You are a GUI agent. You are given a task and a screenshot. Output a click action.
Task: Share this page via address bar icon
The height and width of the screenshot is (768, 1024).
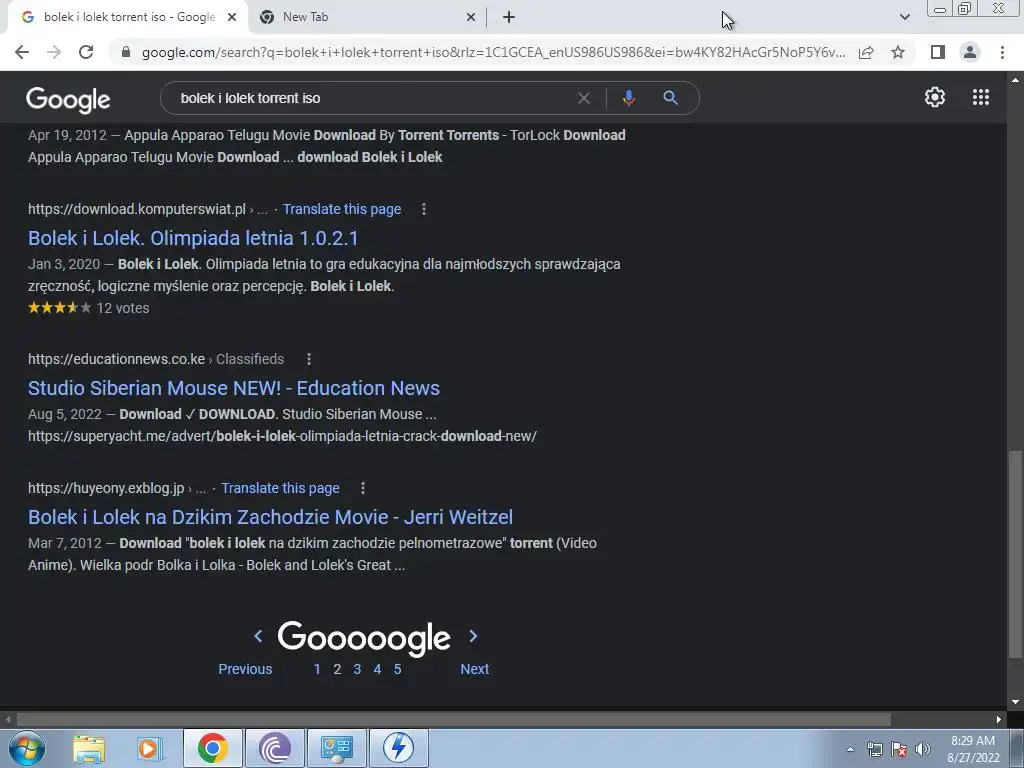[x=866, y=52]
